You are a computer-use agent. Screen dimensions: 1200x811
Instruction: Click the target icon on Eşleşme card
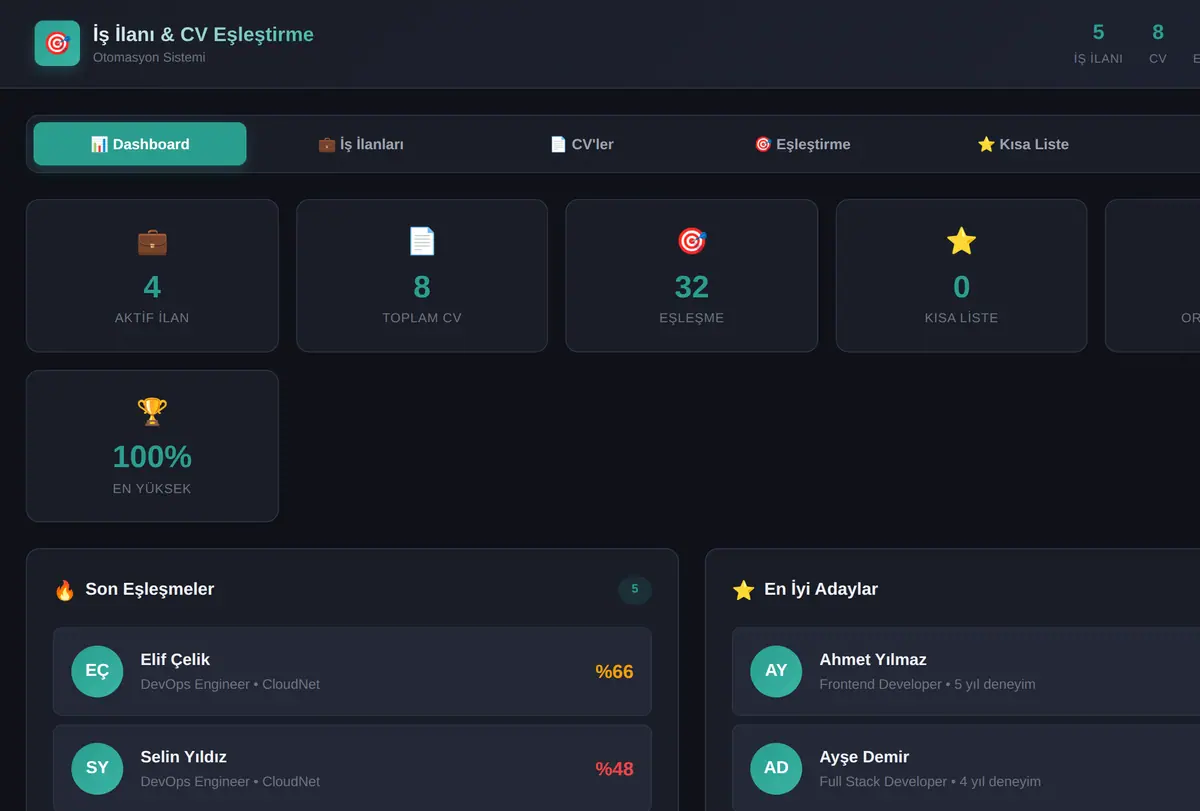point(692,241)
